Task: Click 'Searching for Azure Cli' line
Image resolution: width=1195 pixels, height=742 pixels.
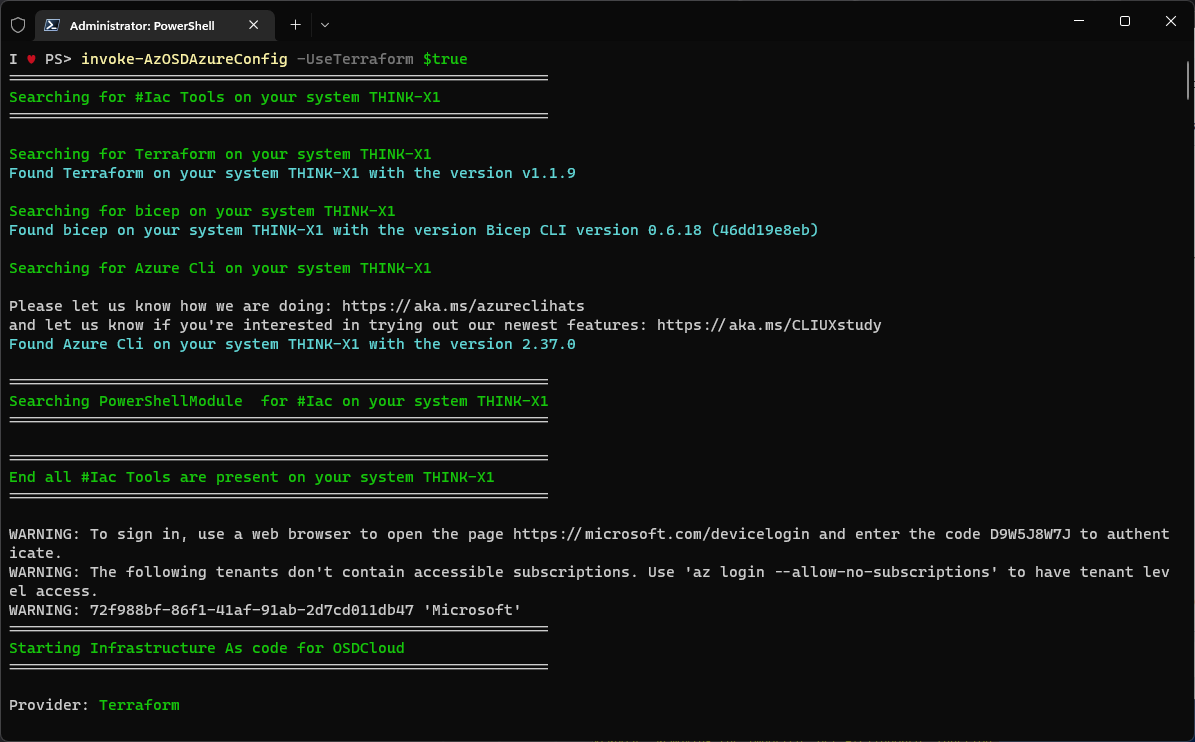Action: [220, 268]
